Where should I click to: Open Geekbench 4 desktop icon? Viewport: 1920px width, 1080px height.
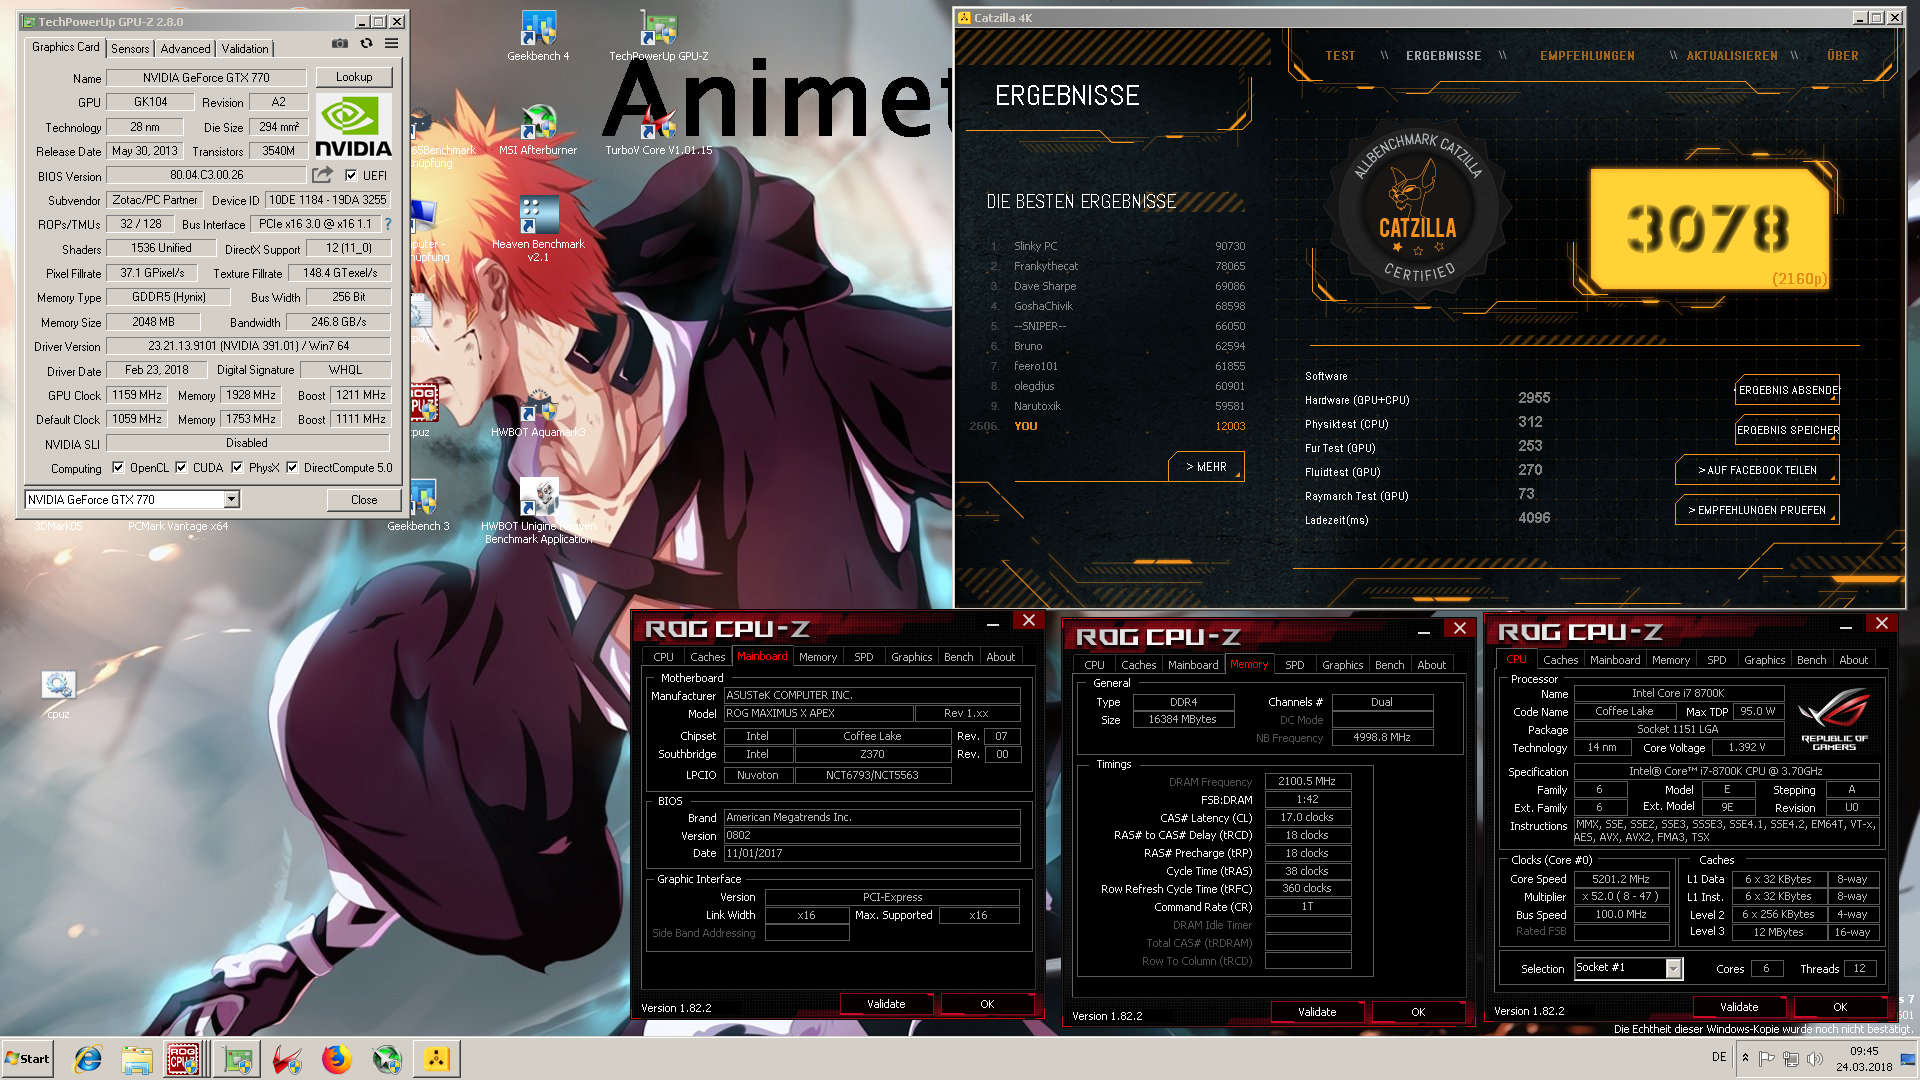538,37
